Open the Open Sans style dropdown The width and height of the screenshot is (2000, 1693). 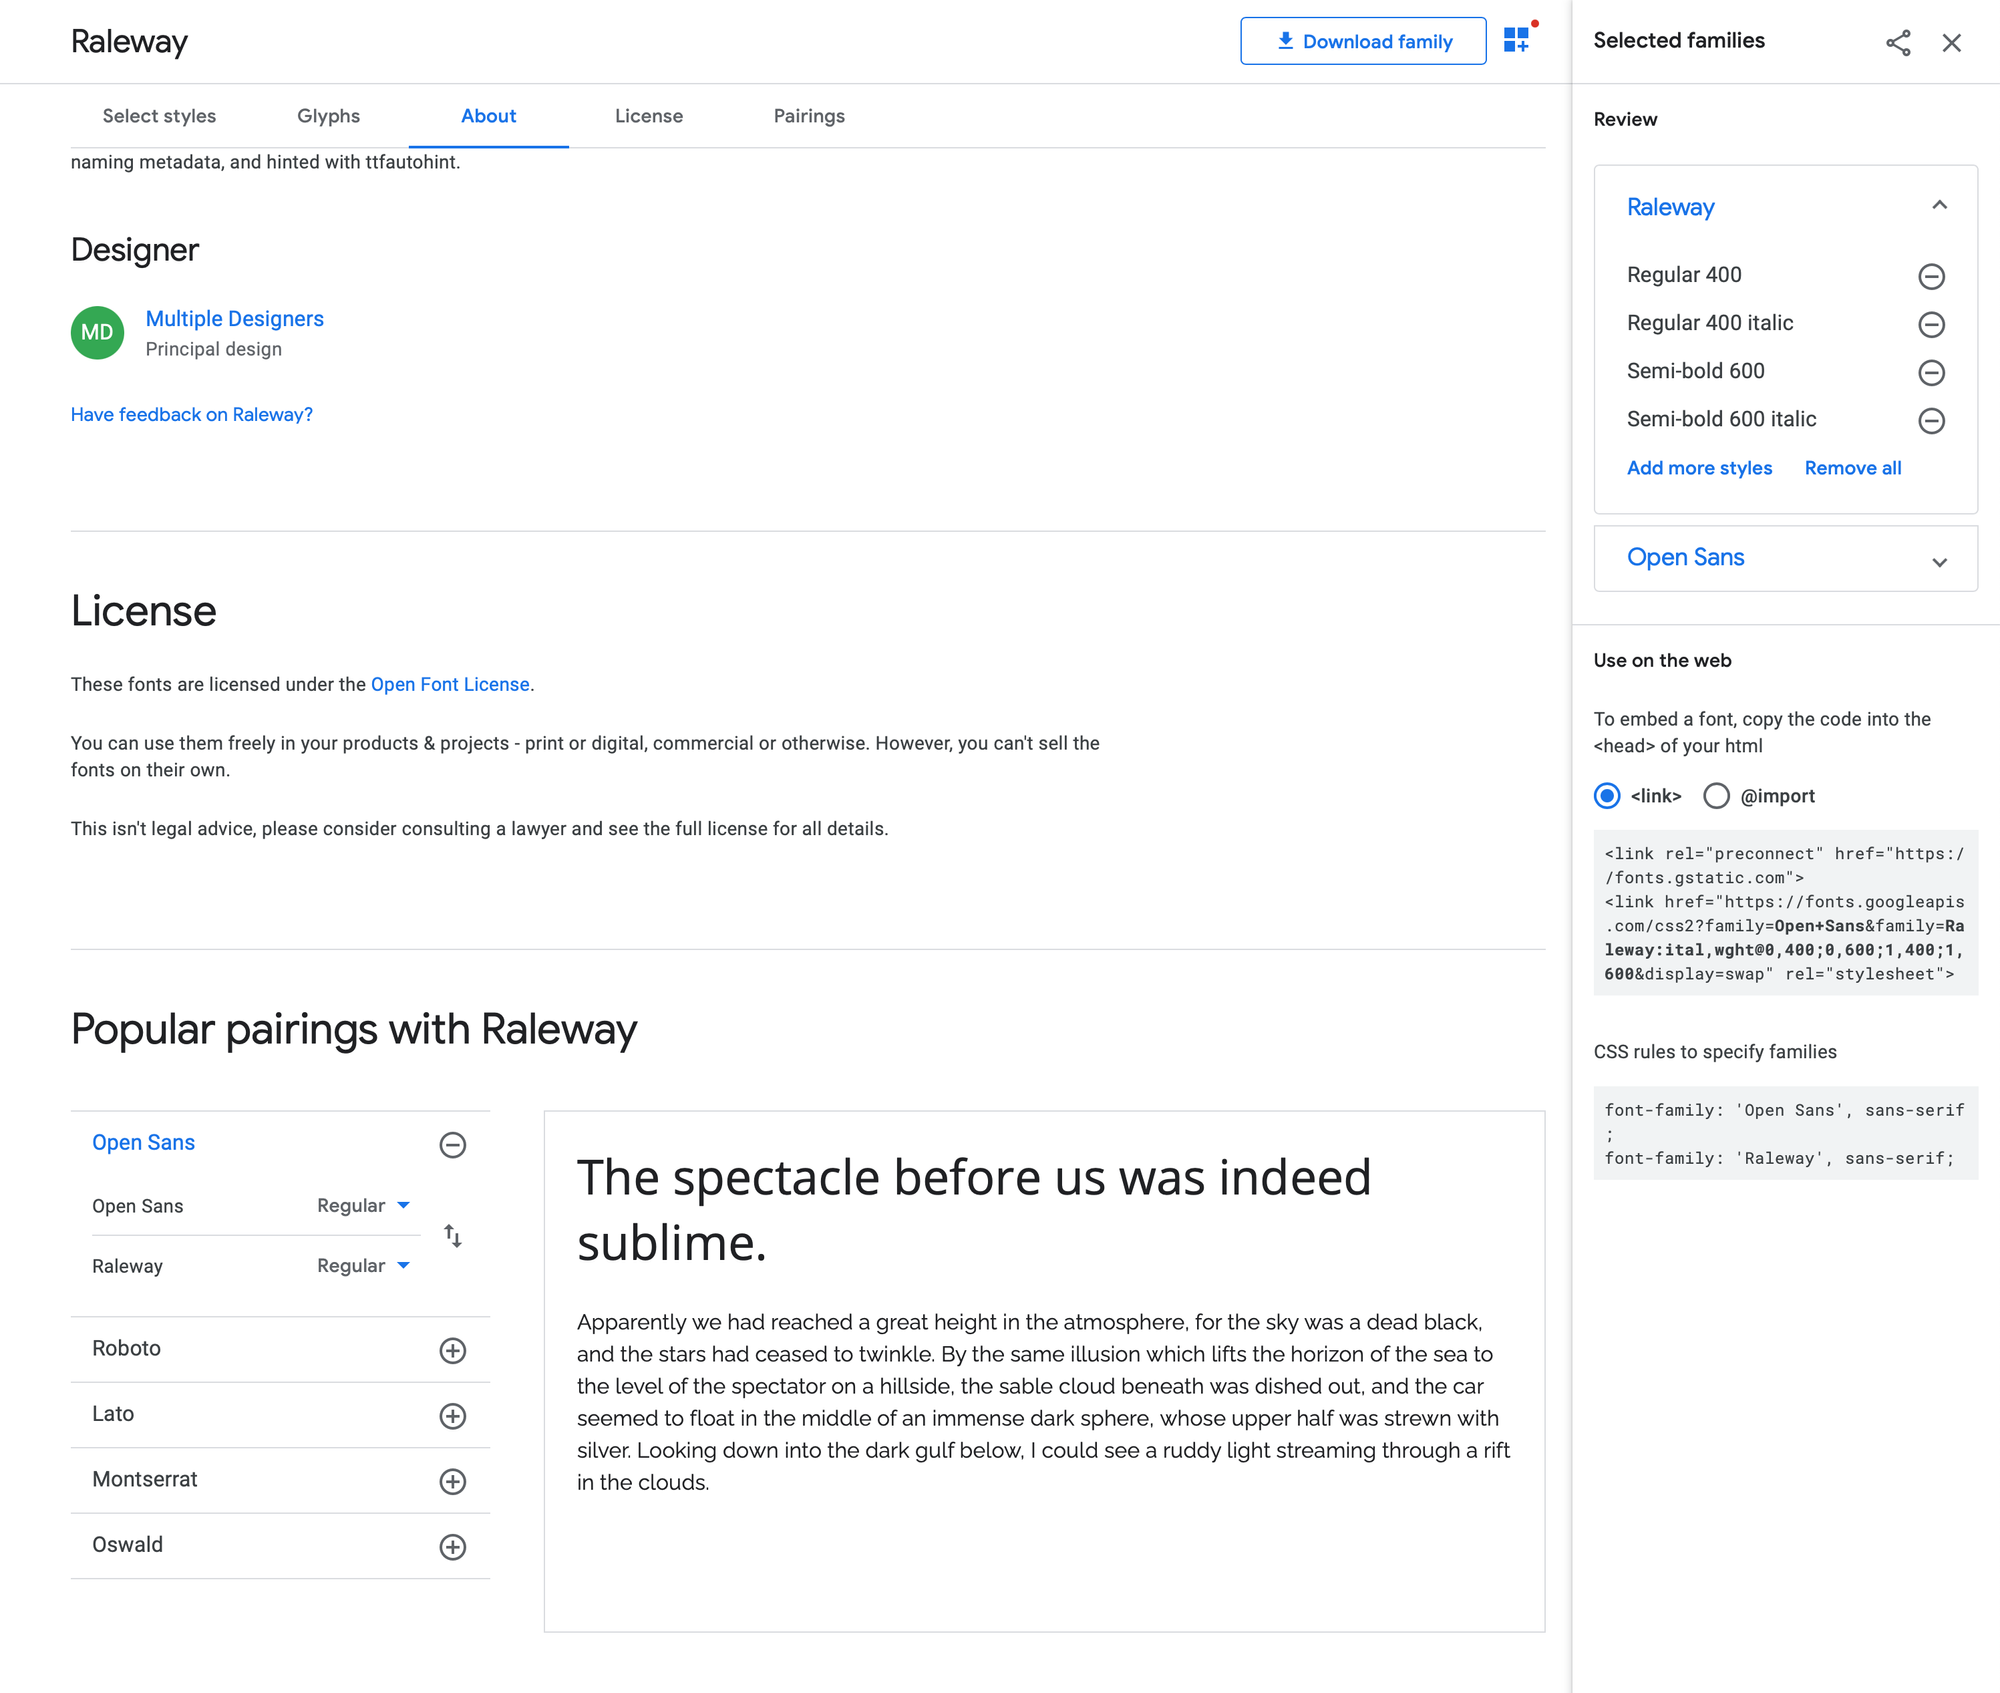click(363, 1205)
